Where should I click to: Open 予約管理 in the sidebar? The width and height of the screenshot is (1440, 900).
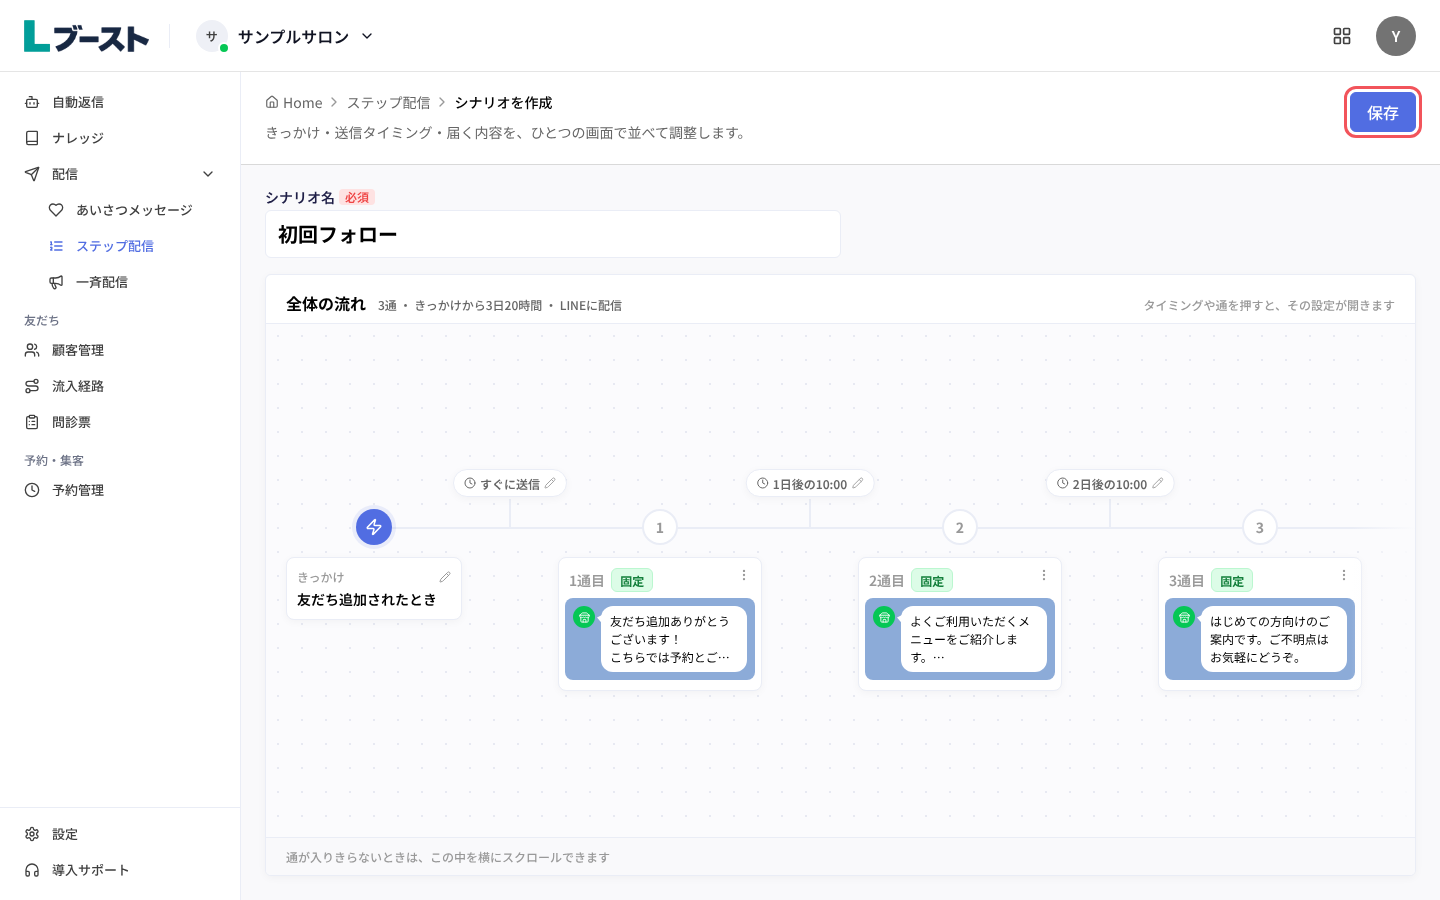point(120,490)
